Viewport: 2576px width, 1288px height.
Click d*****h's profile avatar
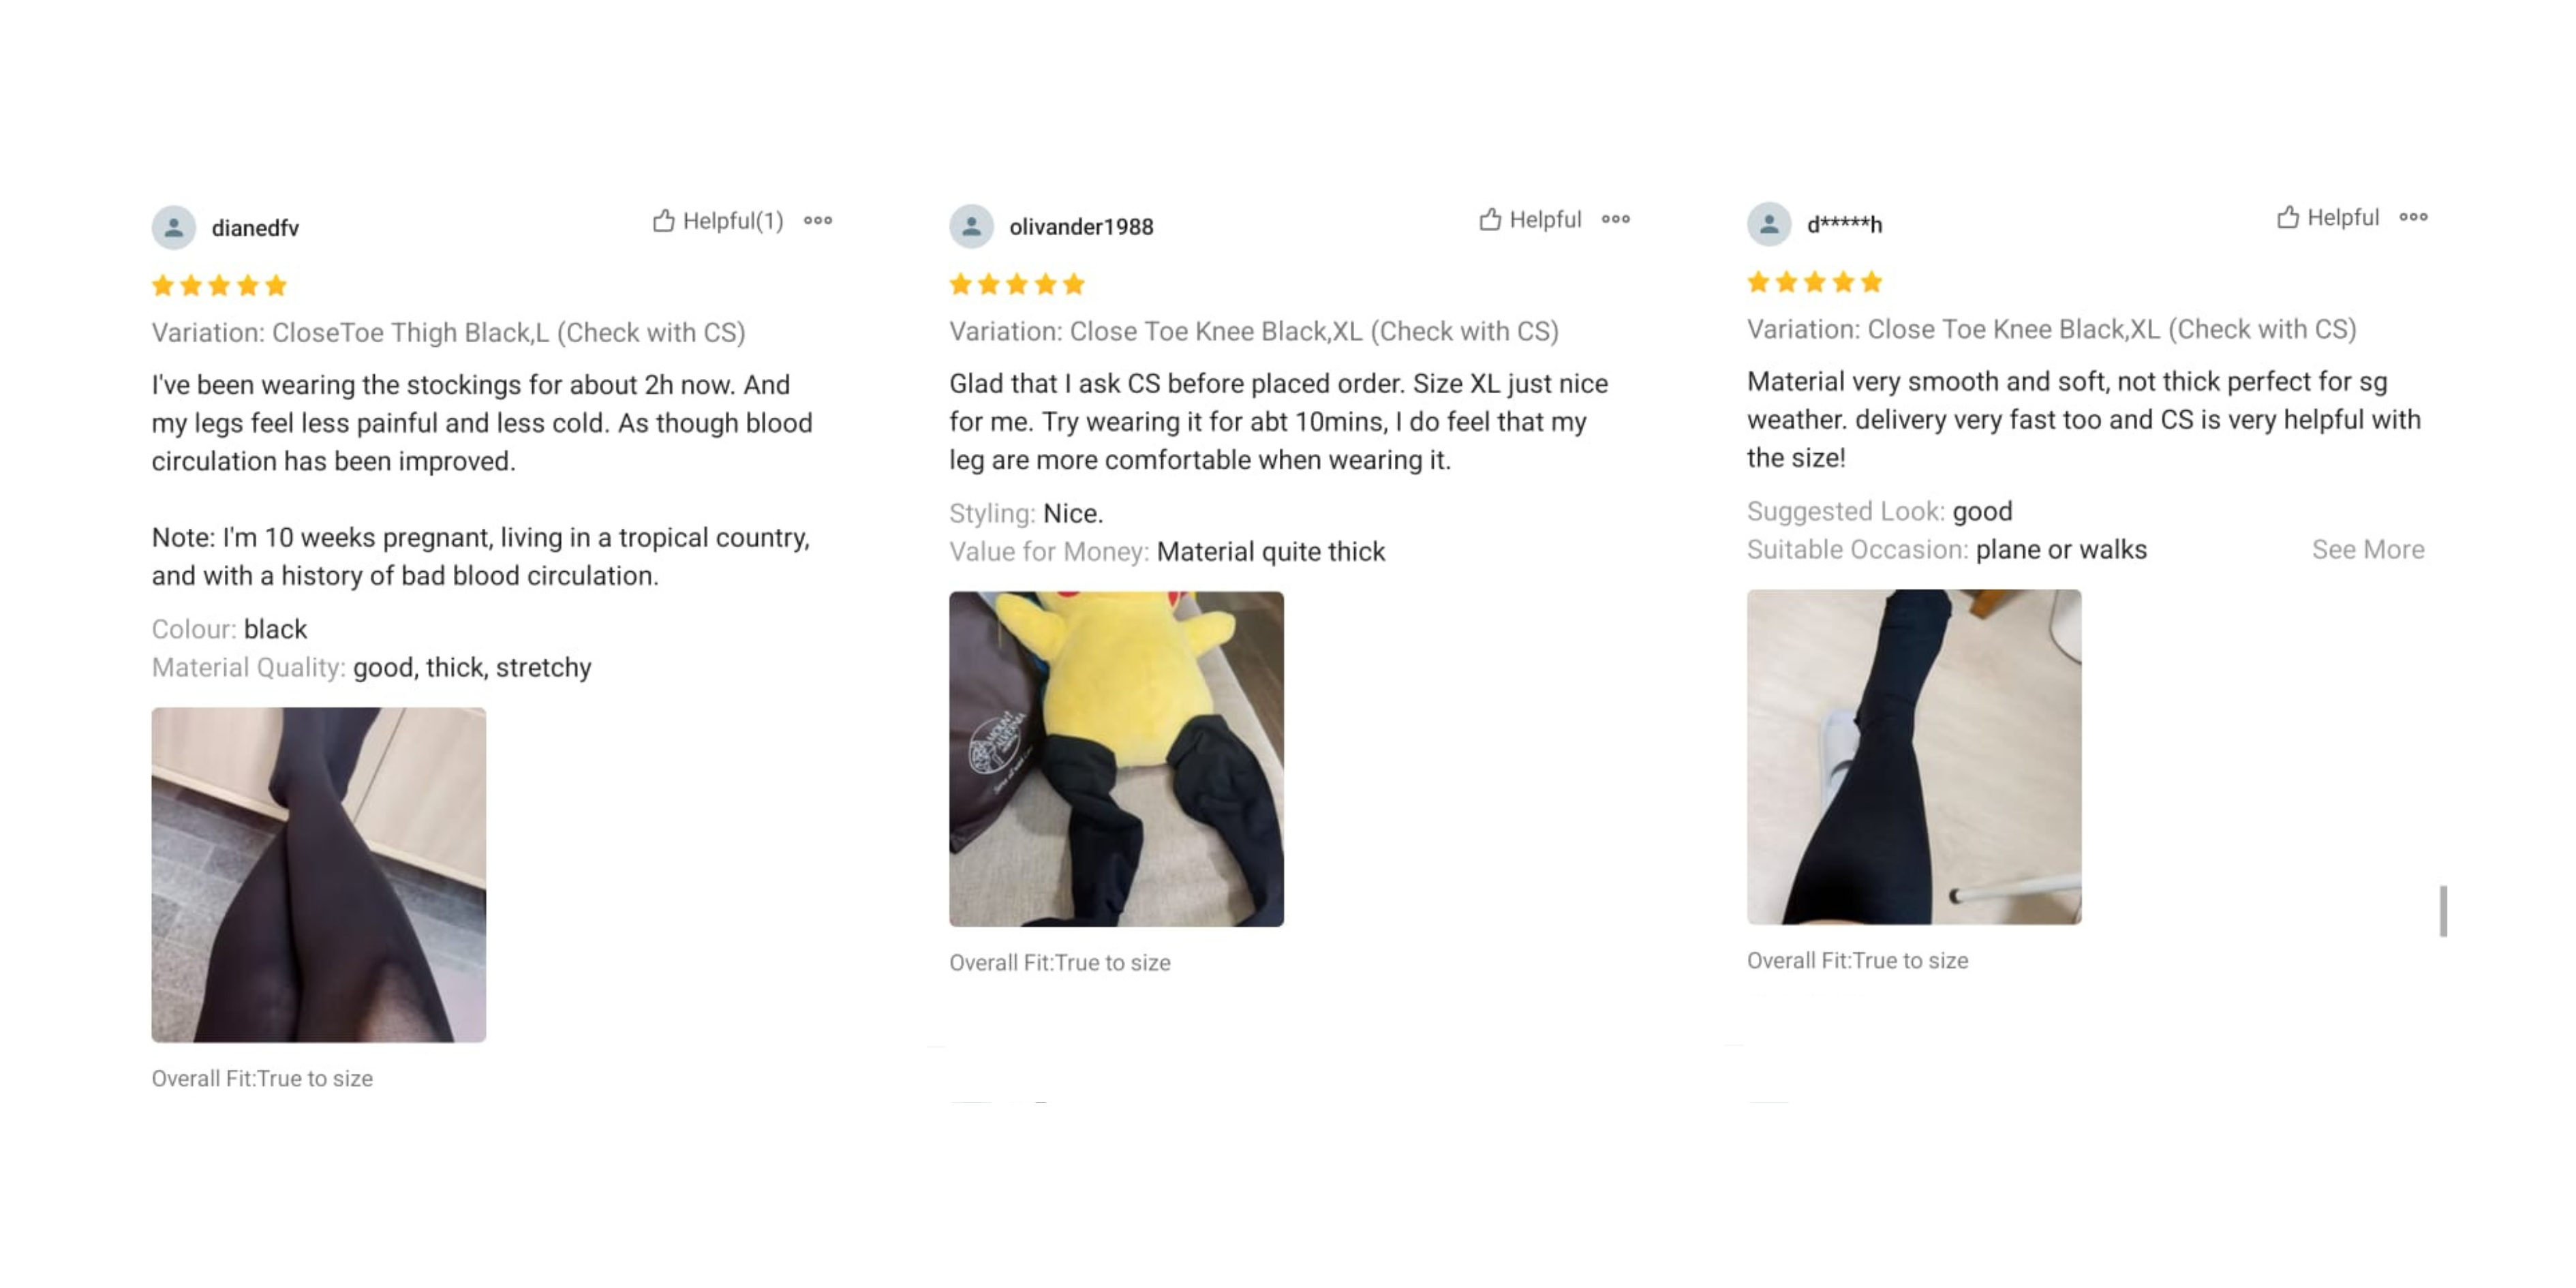click(1769, 224)
